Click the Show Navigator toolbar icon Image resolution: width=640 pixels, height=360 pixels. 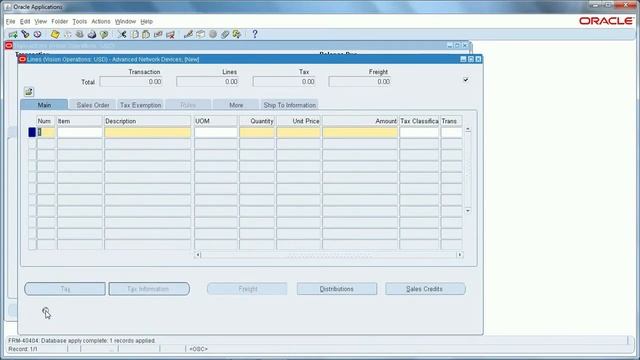point(38,35)
